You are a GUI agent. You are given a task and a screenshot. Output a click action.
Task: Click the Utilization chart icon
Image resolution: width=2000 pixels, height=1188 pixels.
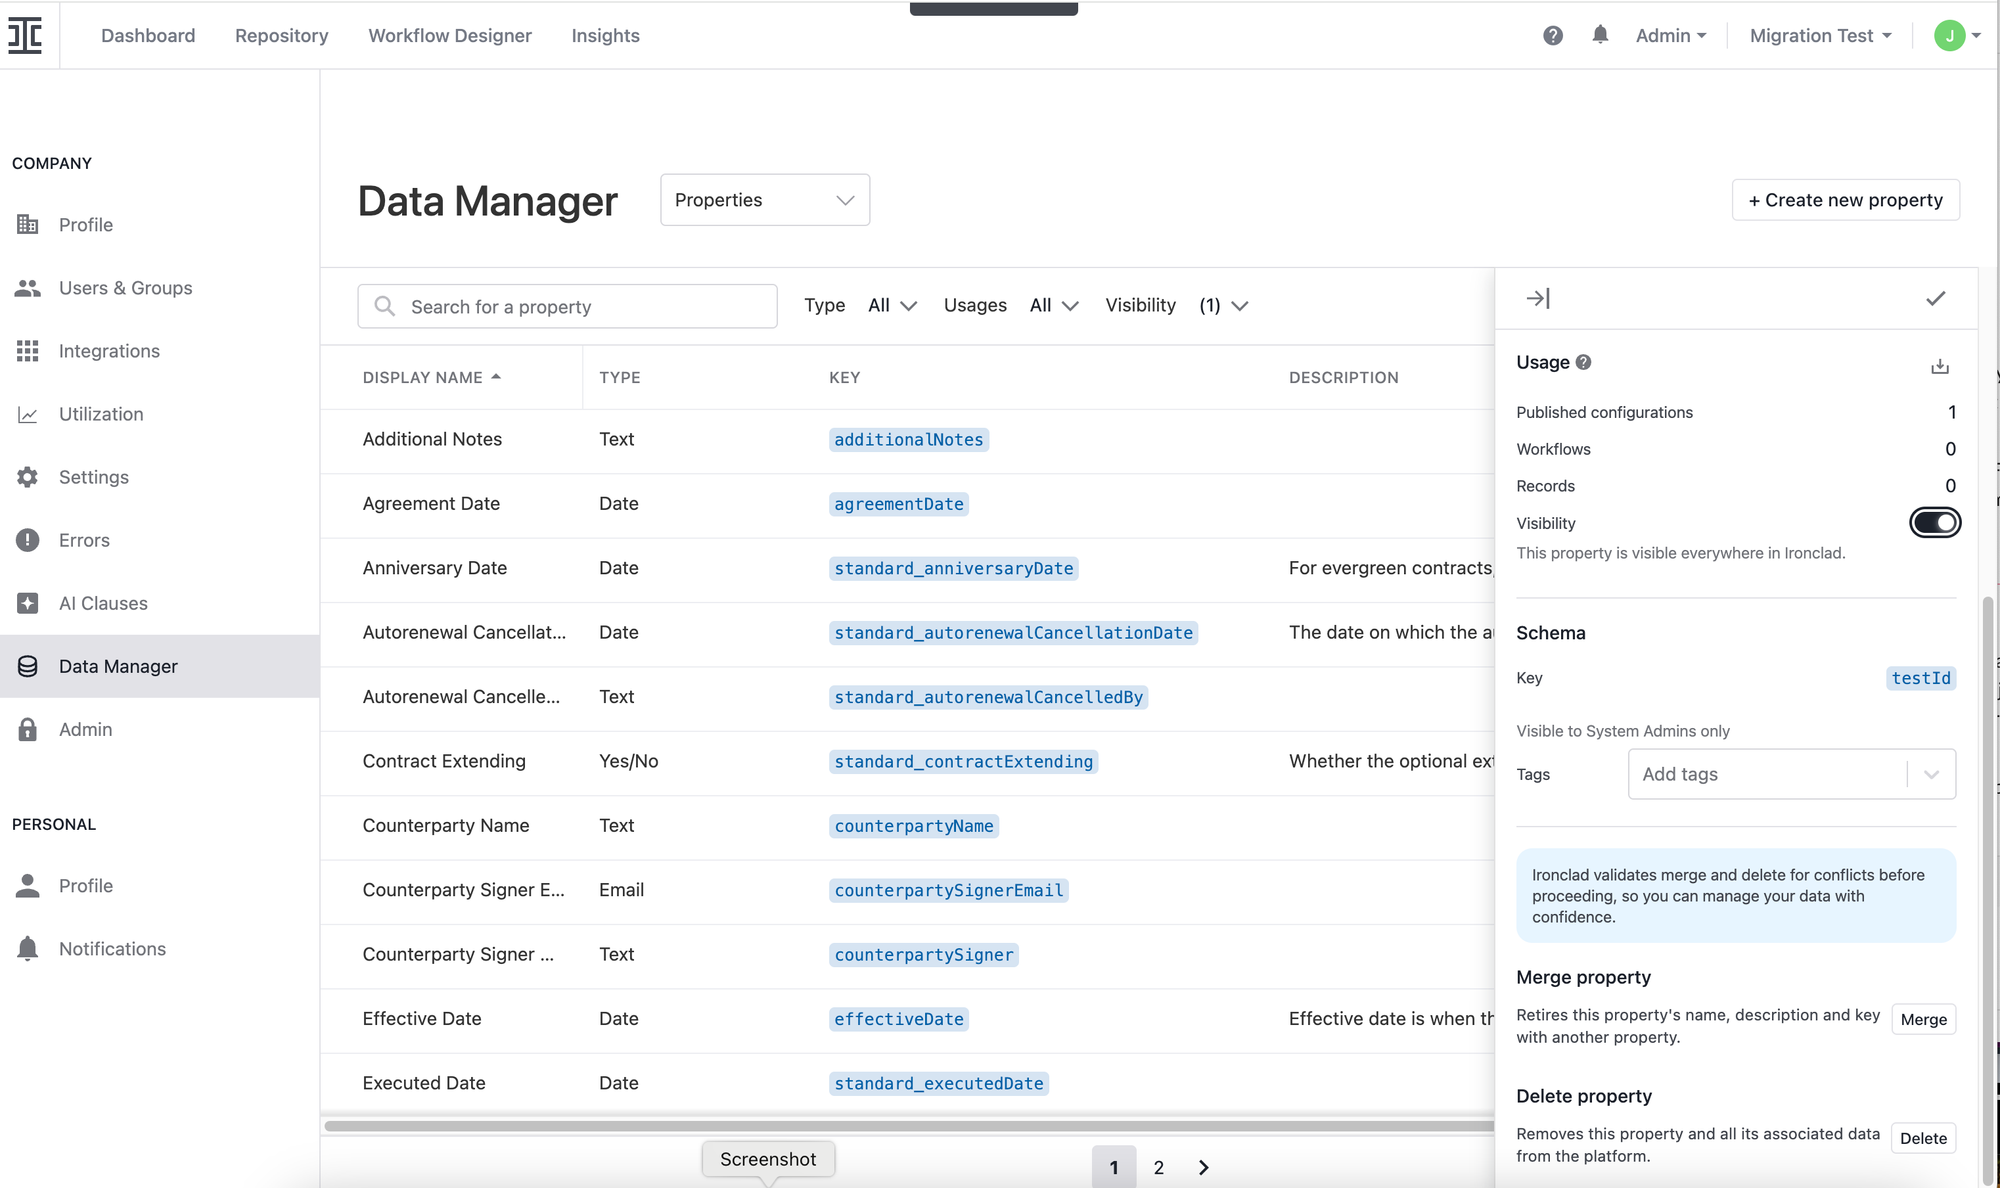click(x=28, y=414)
